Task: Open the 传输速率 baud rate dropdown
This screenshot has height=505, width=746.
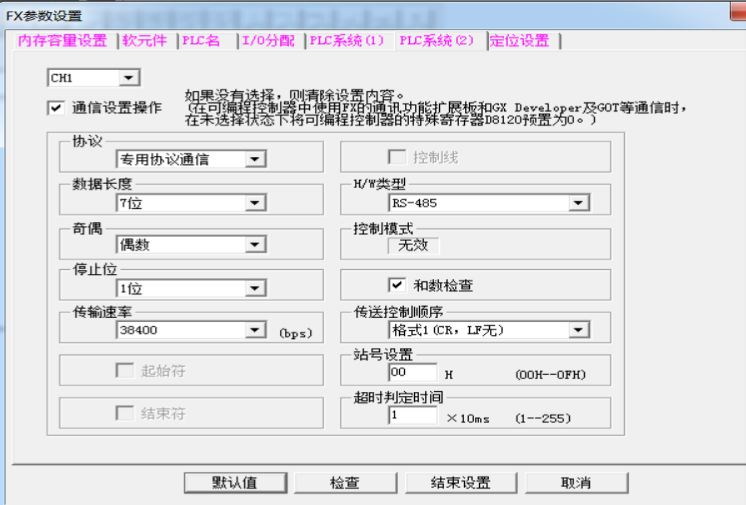Action: [255, 330]
